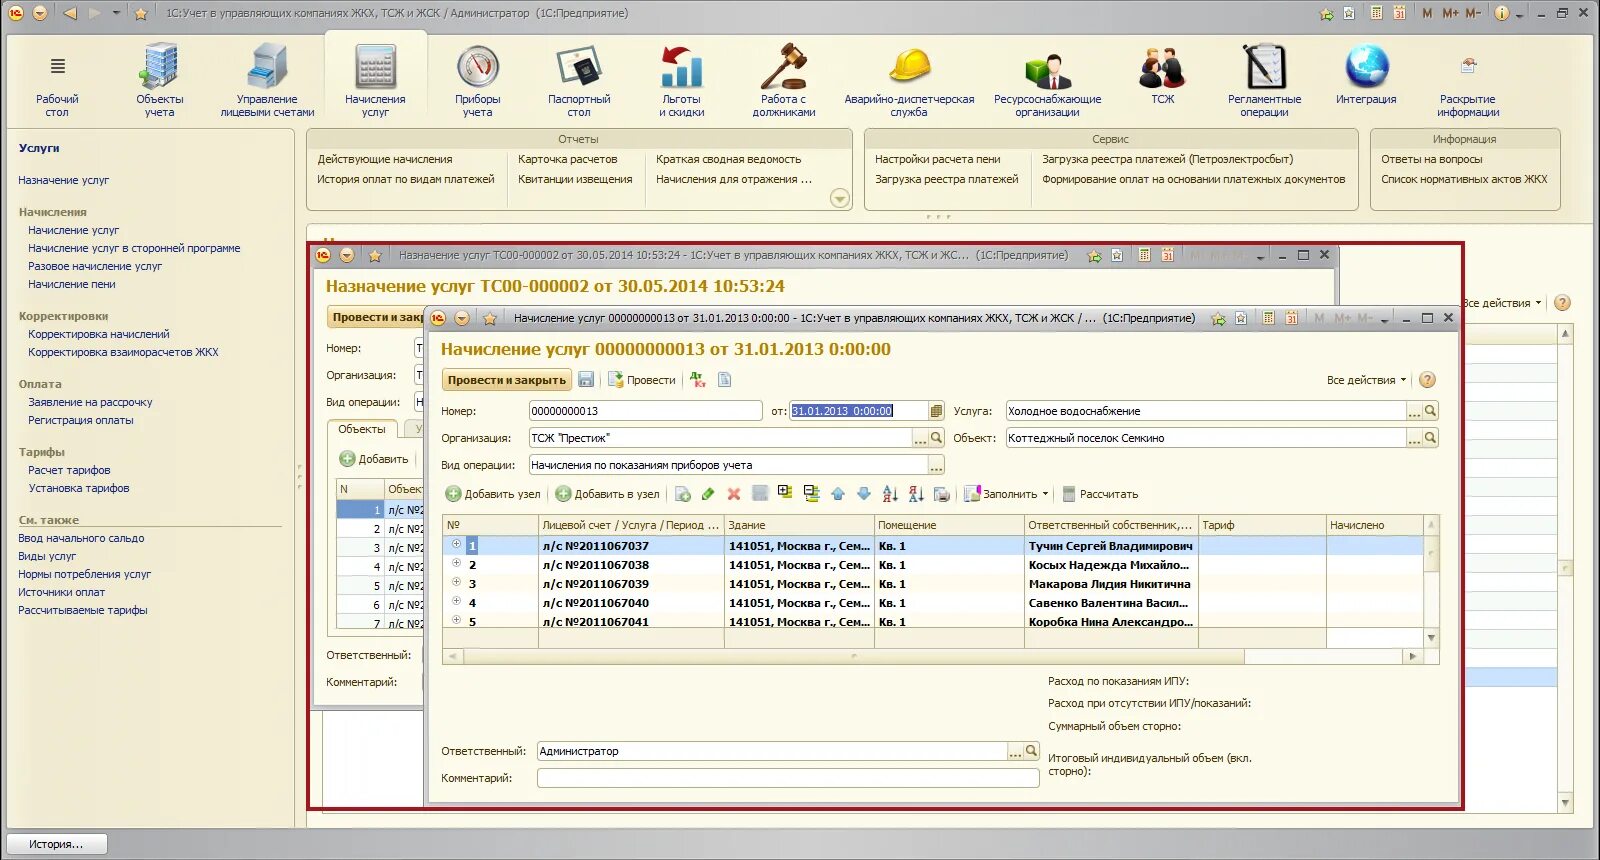The width and height of the screenshot is (1600, 860).
Task: Click the Комментарий field in Начисление услуг
Action: coord(788,778)
